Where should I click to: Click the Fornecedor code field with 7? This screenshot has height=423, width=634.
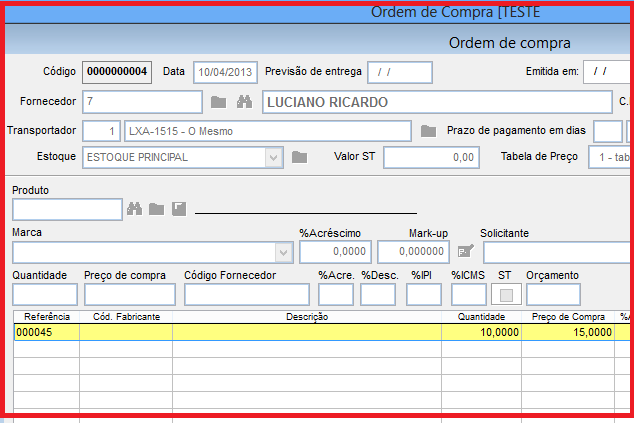coord(142,102)
